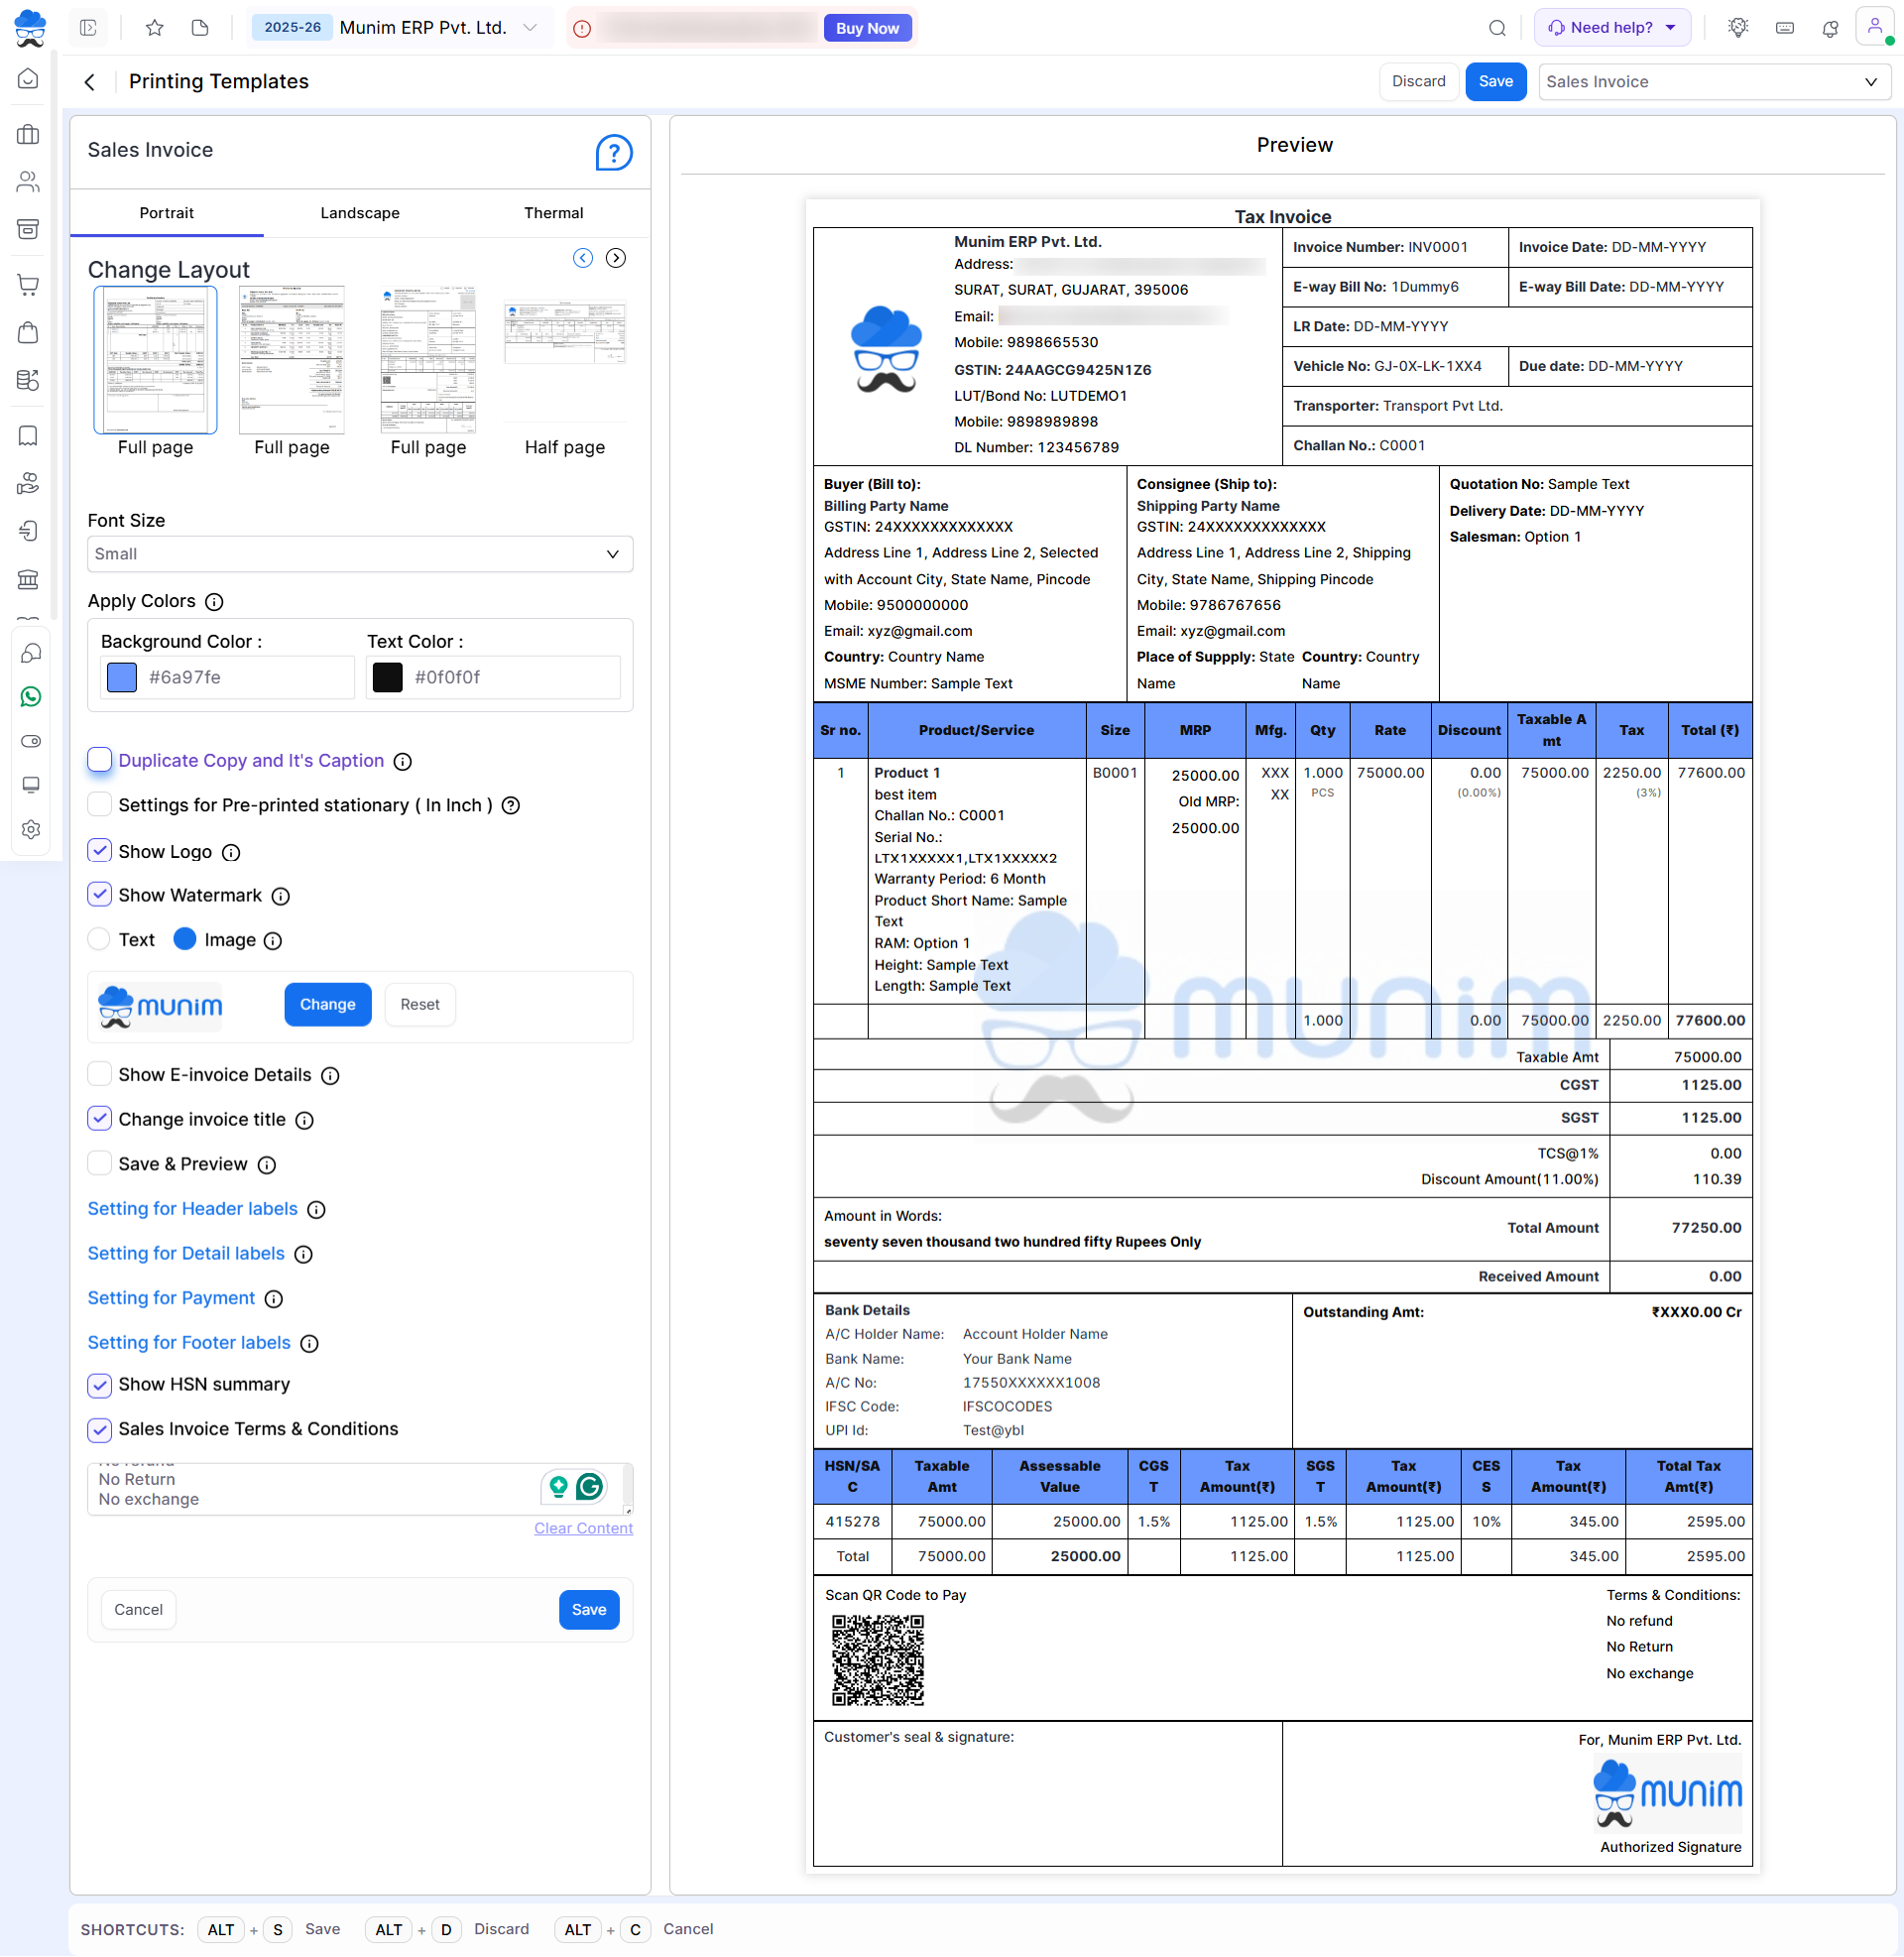Viewport: 1904px width, 1957px height.
Task: Open the Font Size dropdown
Action: coord(360,554)
